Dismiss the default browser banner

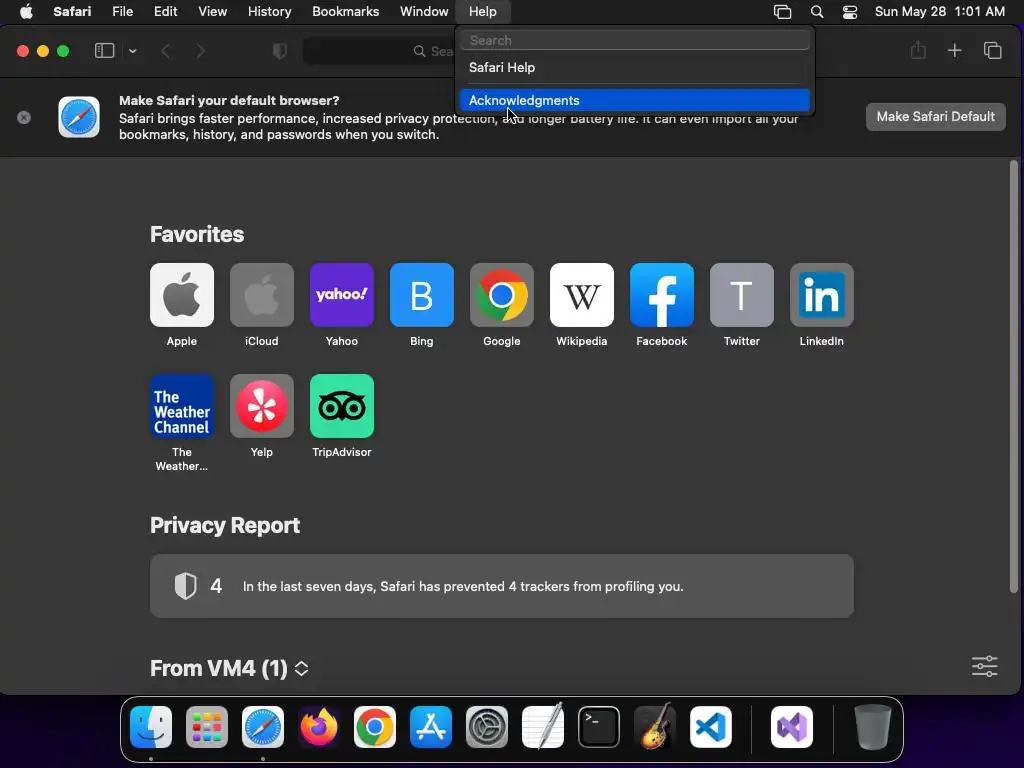coord(24,118)
